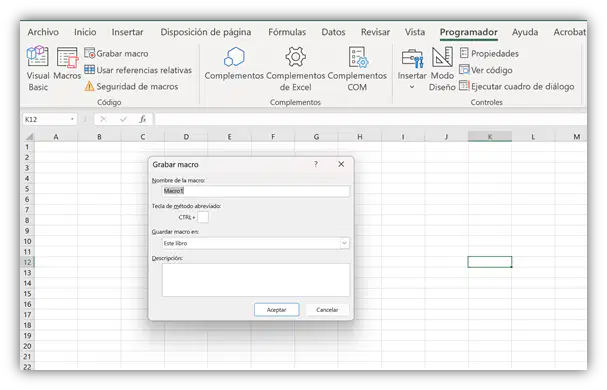
Task: Click the Select All corner triangle
Action: (x=29, y=137)
